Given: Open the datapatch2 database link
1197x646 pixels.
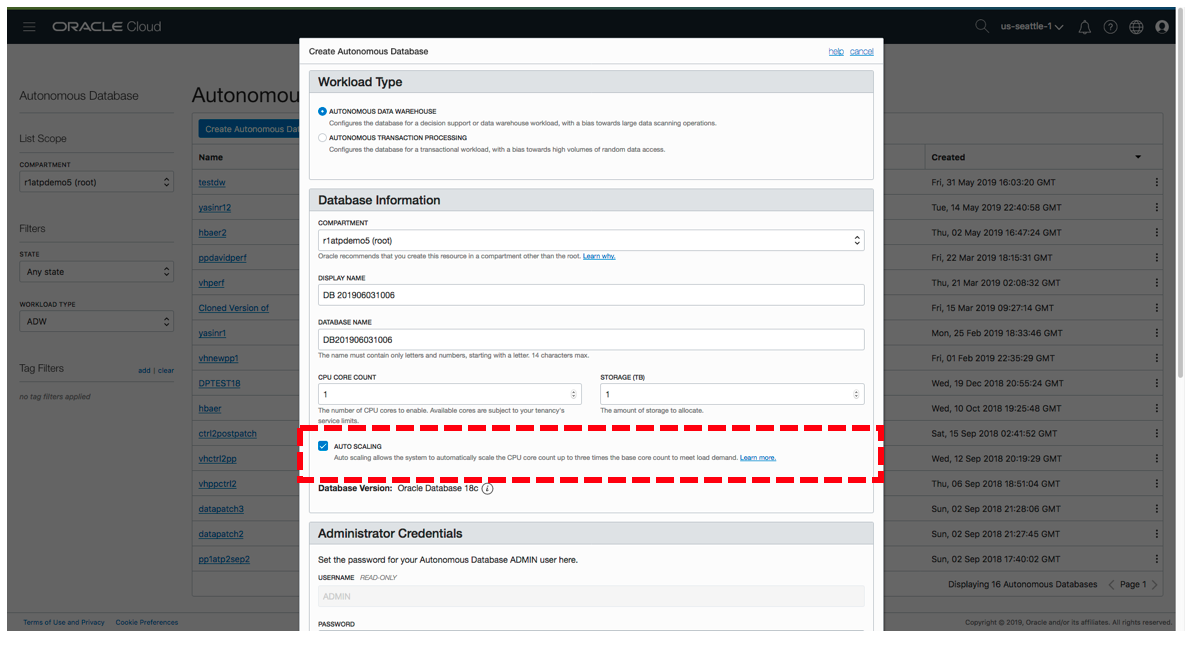Looking at the screenshot, I should click(x=221, y=535).
